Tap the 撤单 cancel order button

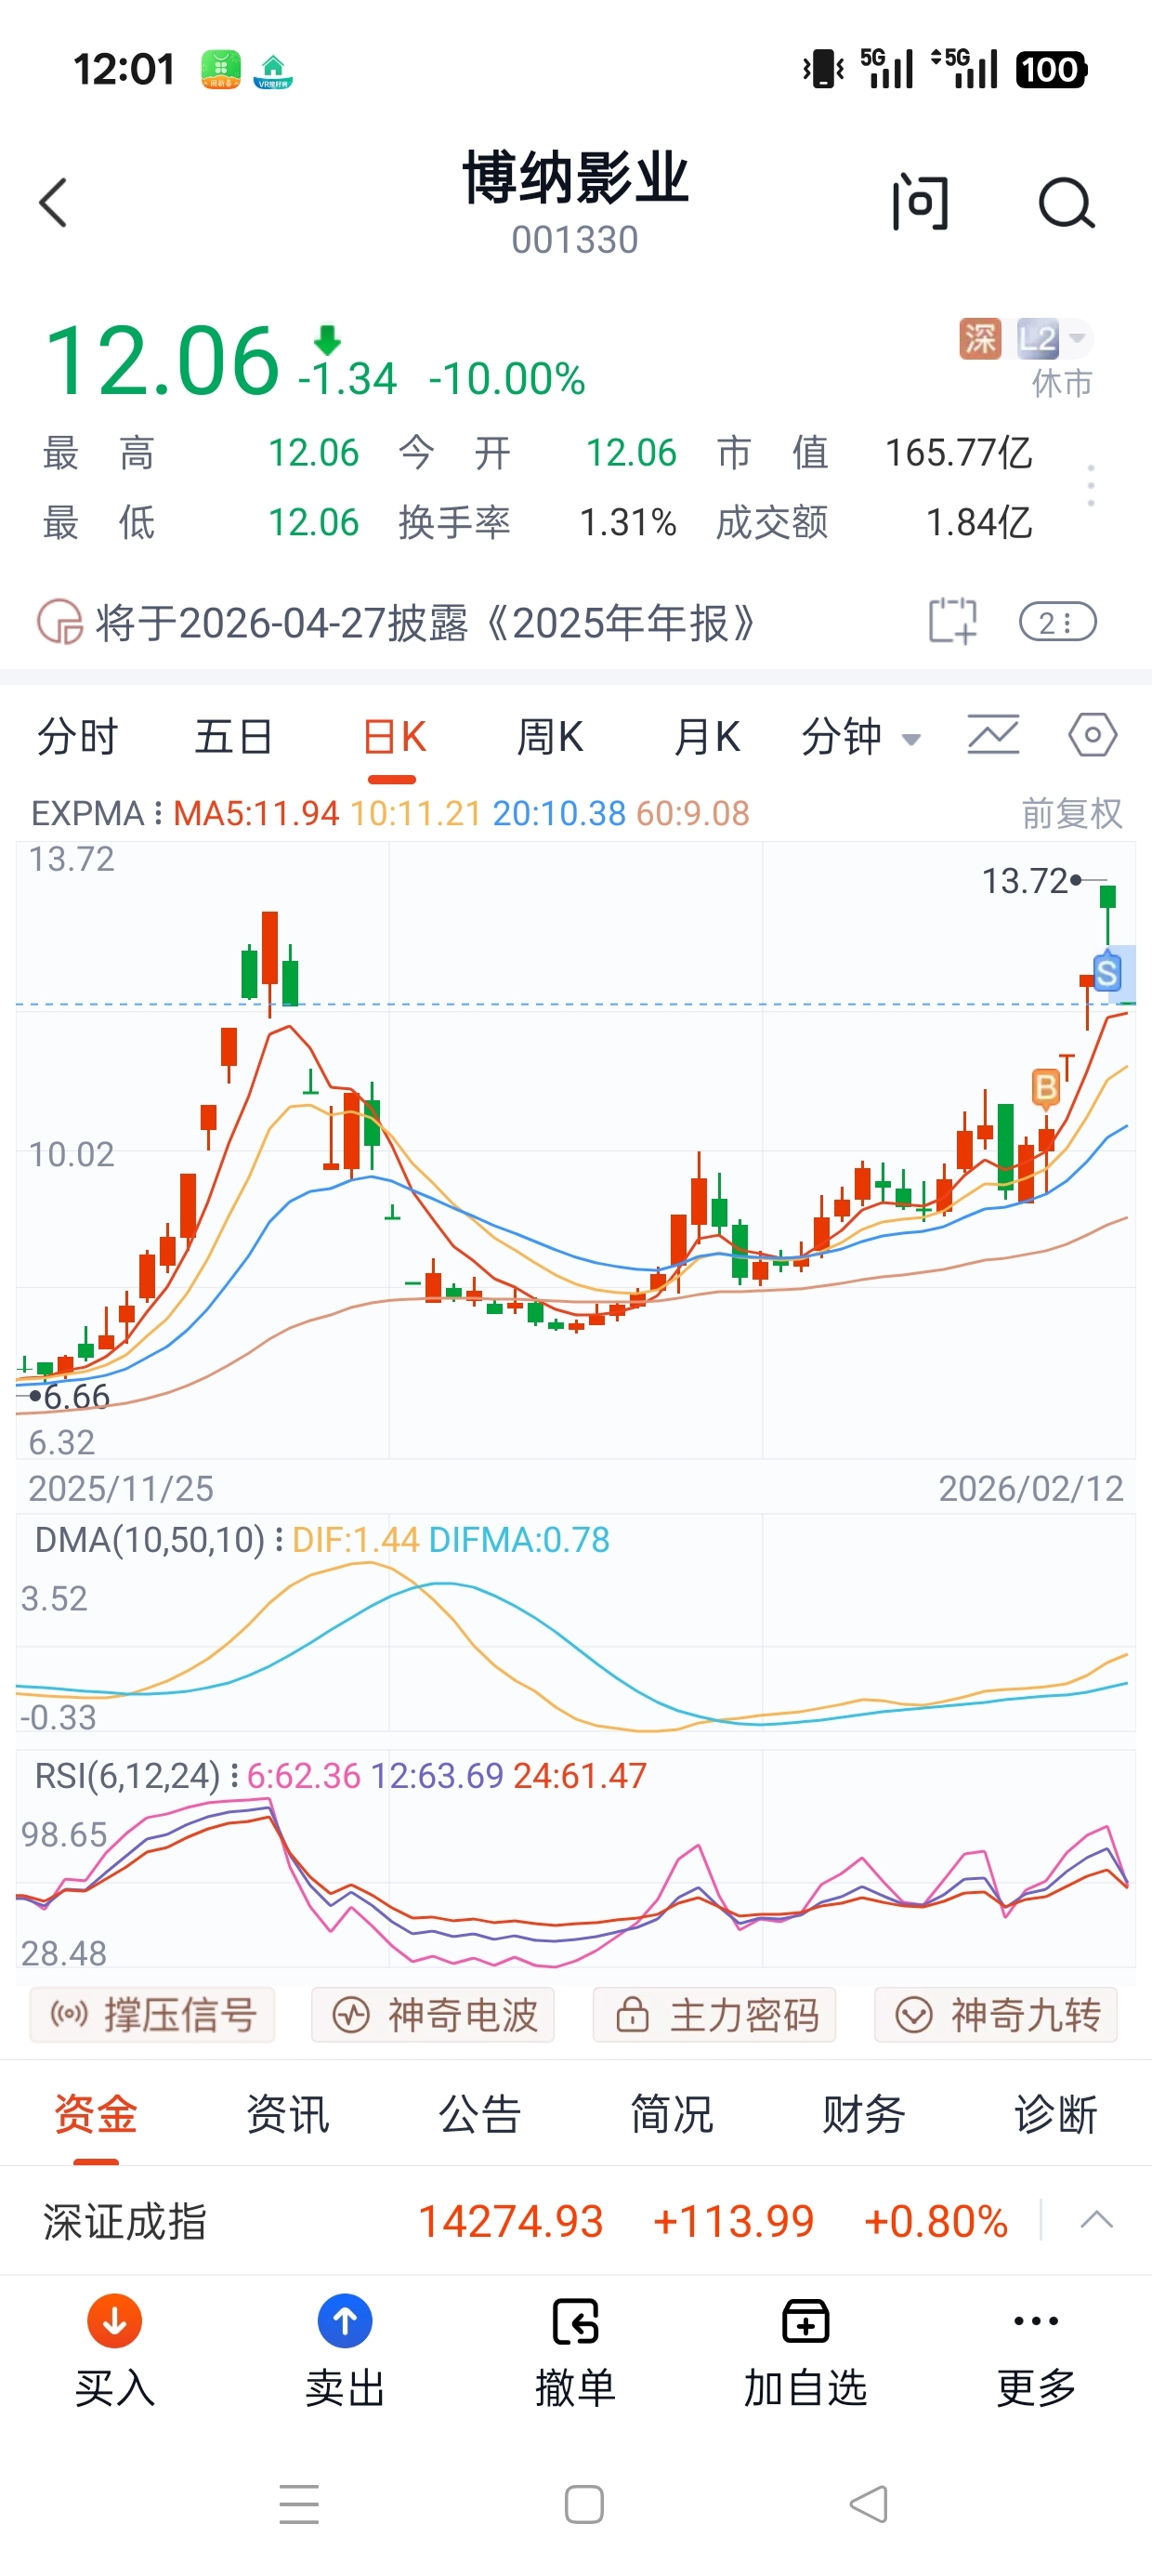click(x=575, y=2350)
